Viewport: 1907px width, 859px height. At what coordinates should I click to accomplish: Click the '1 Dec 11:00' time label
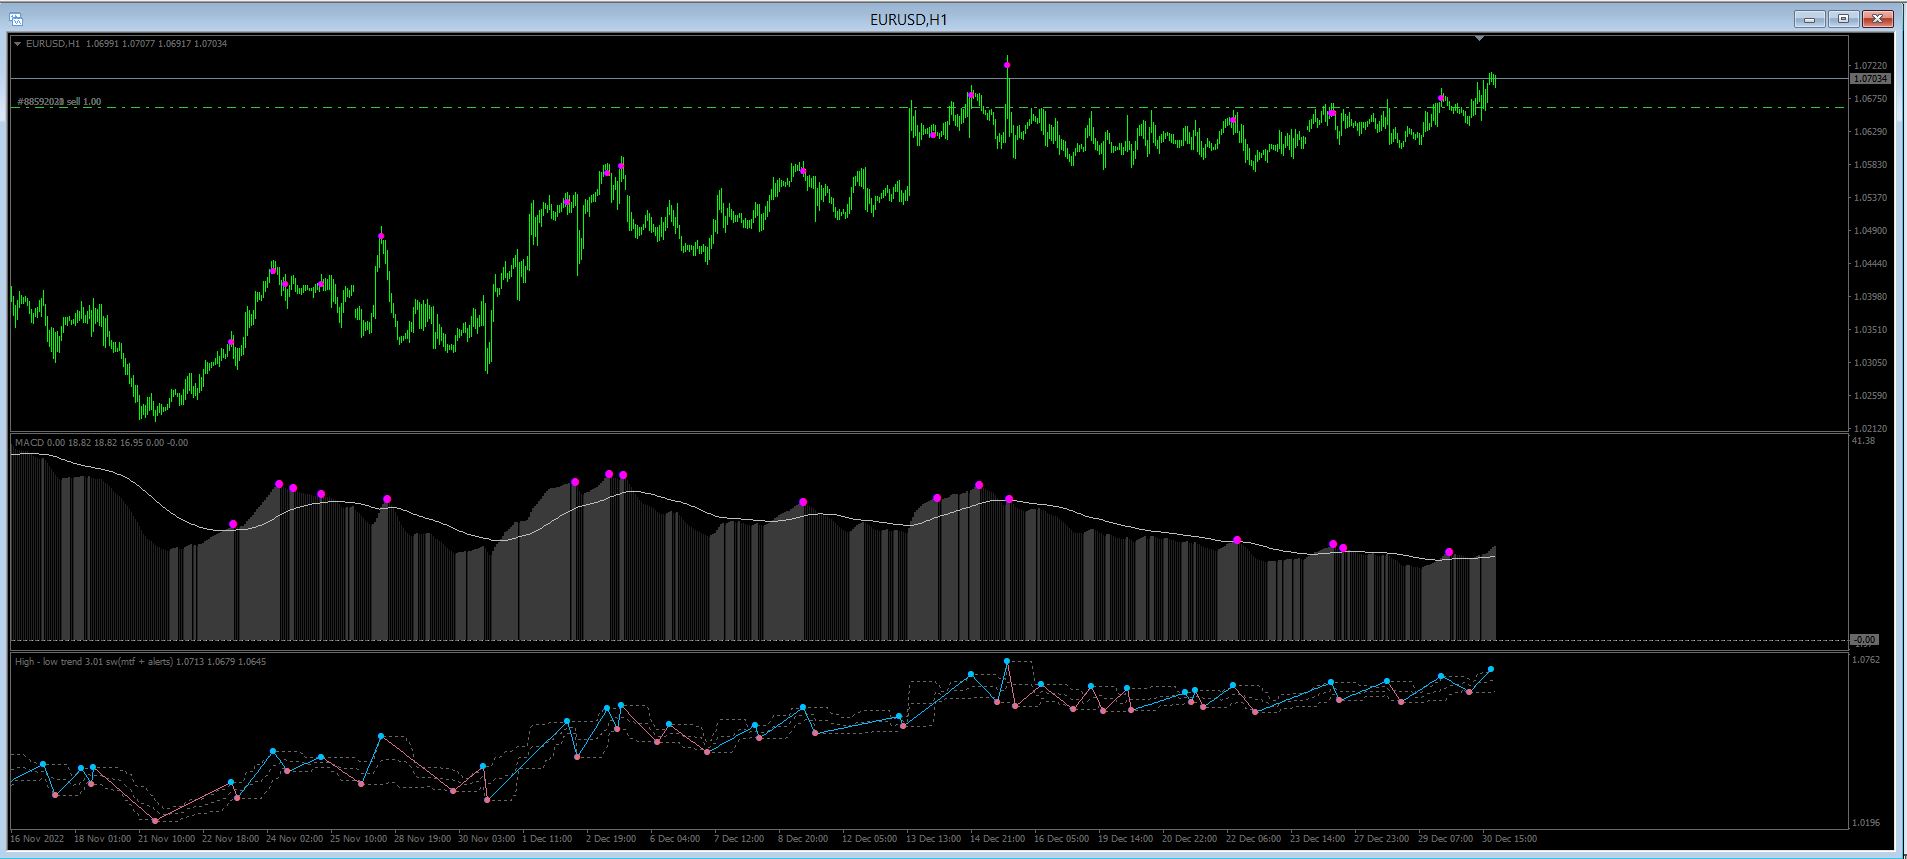coord(548,839)
